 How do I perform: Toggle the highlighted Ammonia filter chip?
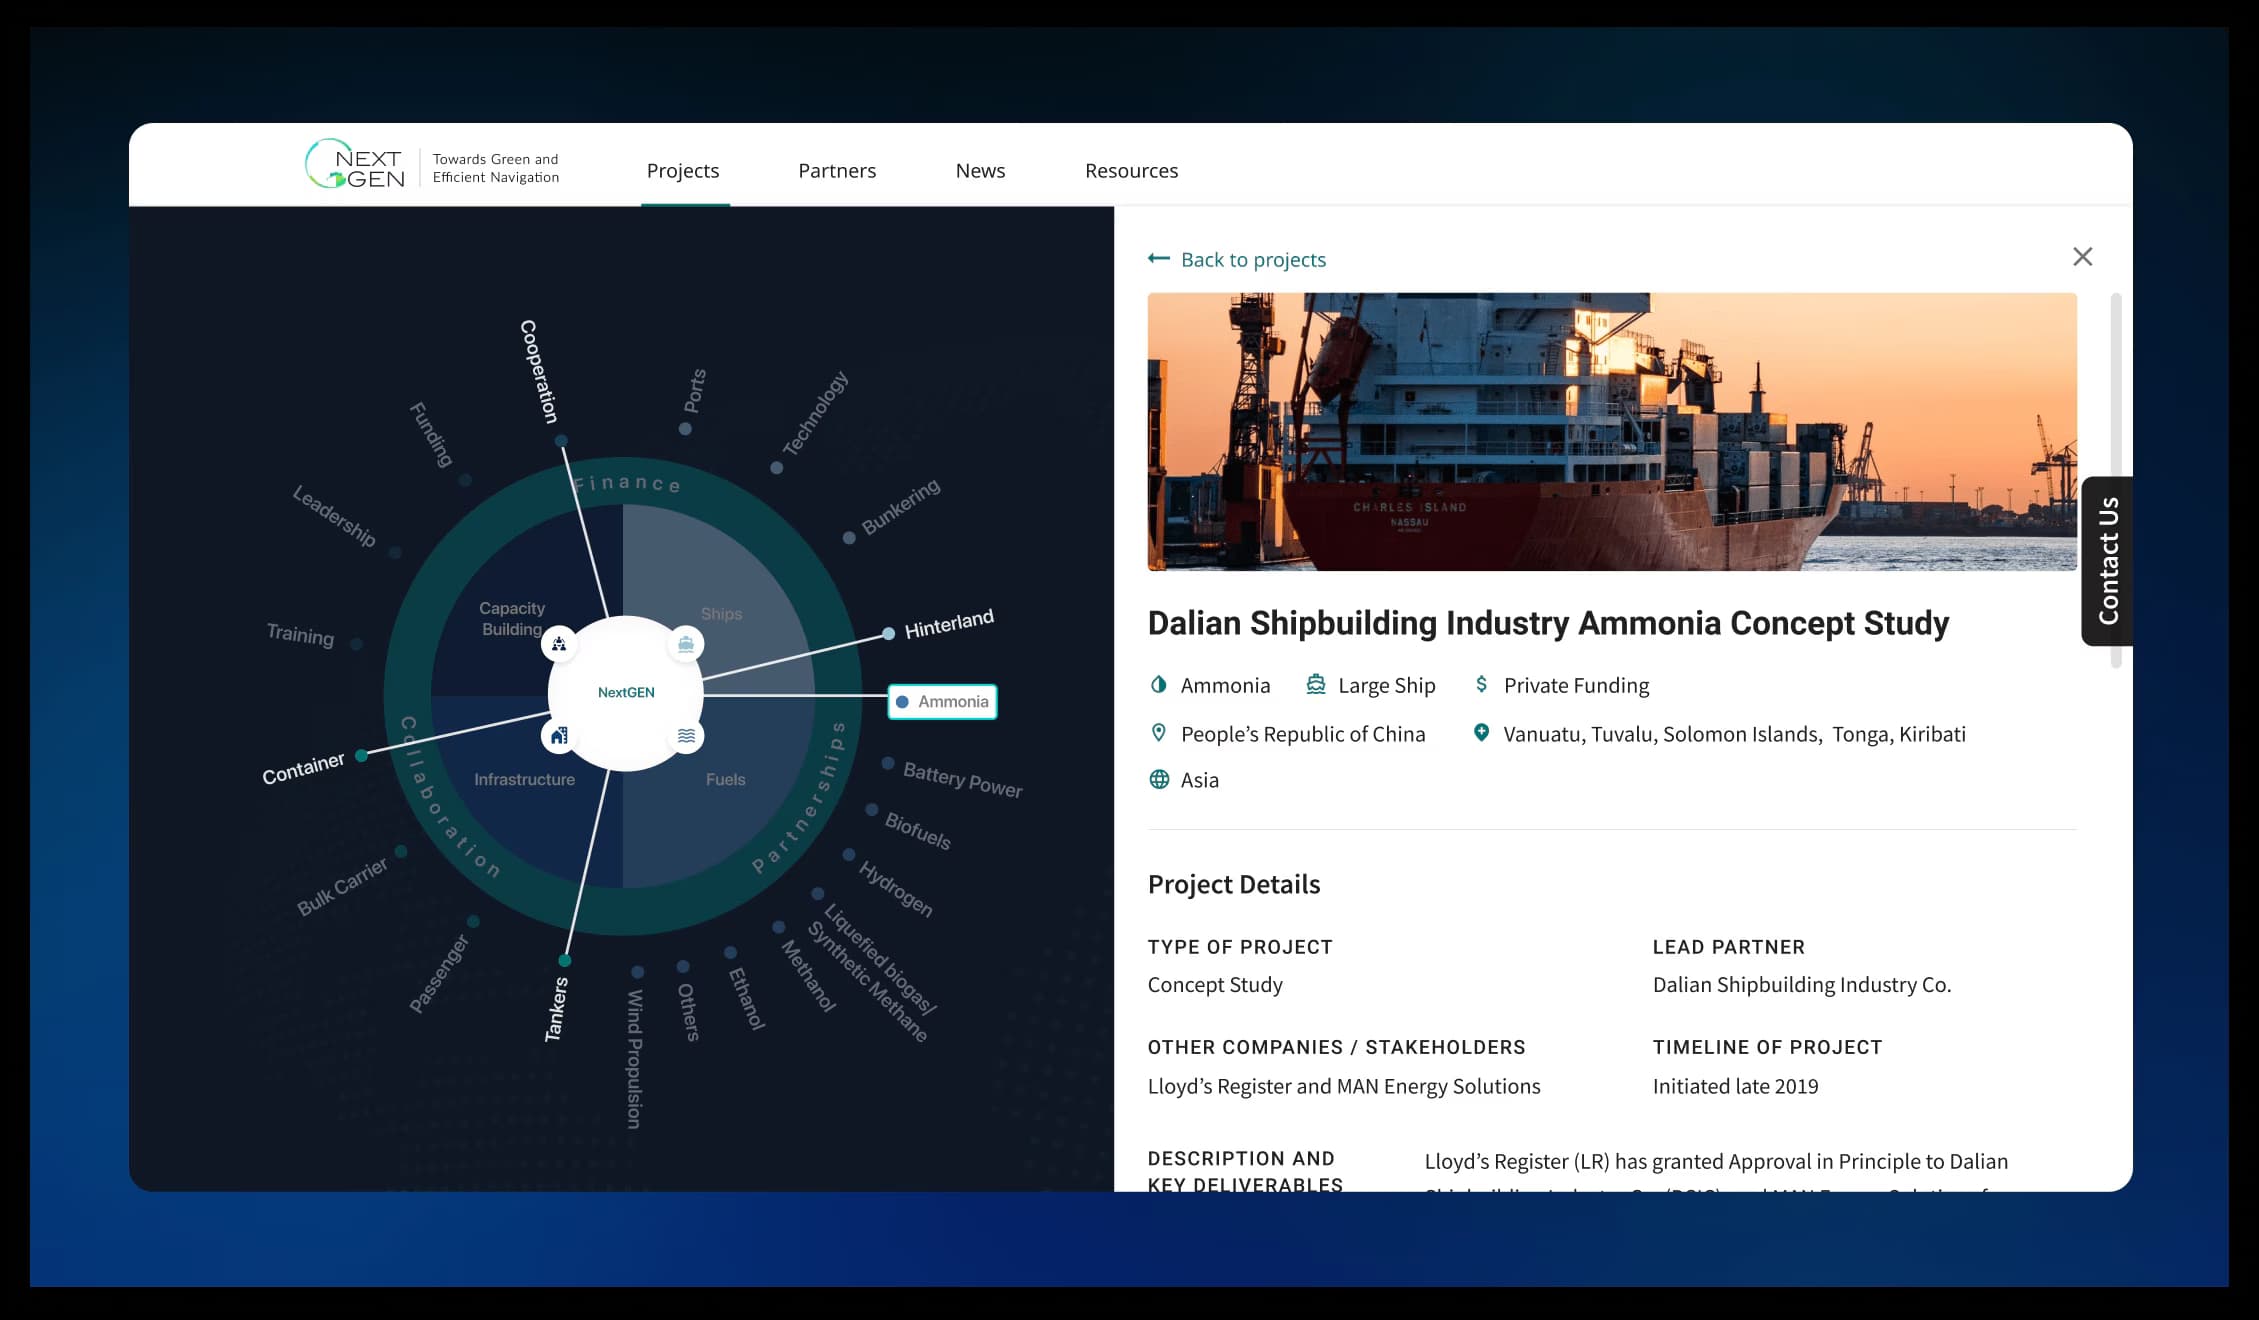941,702
